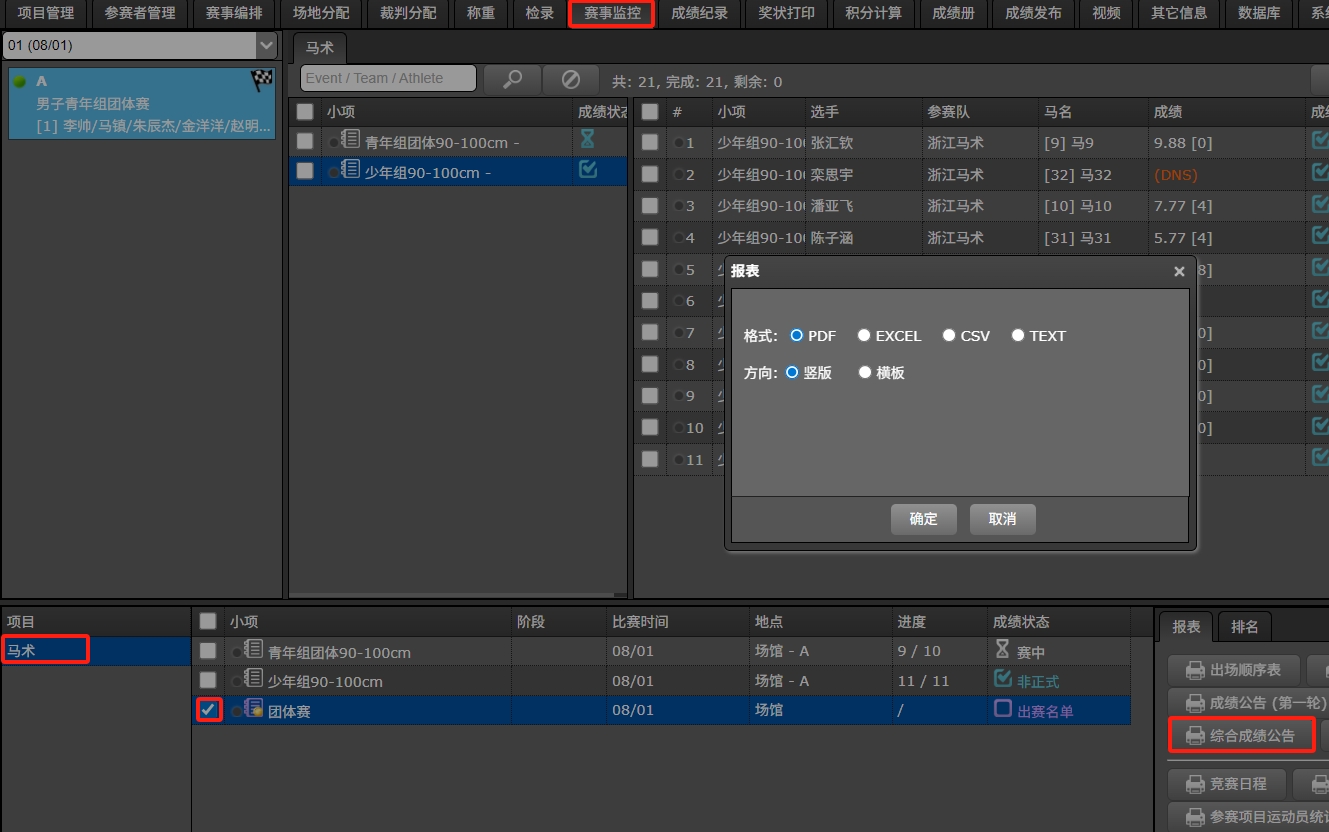1329x832 pixels.
Task: Select 马术 in the 项目 list
Action: 45,650
